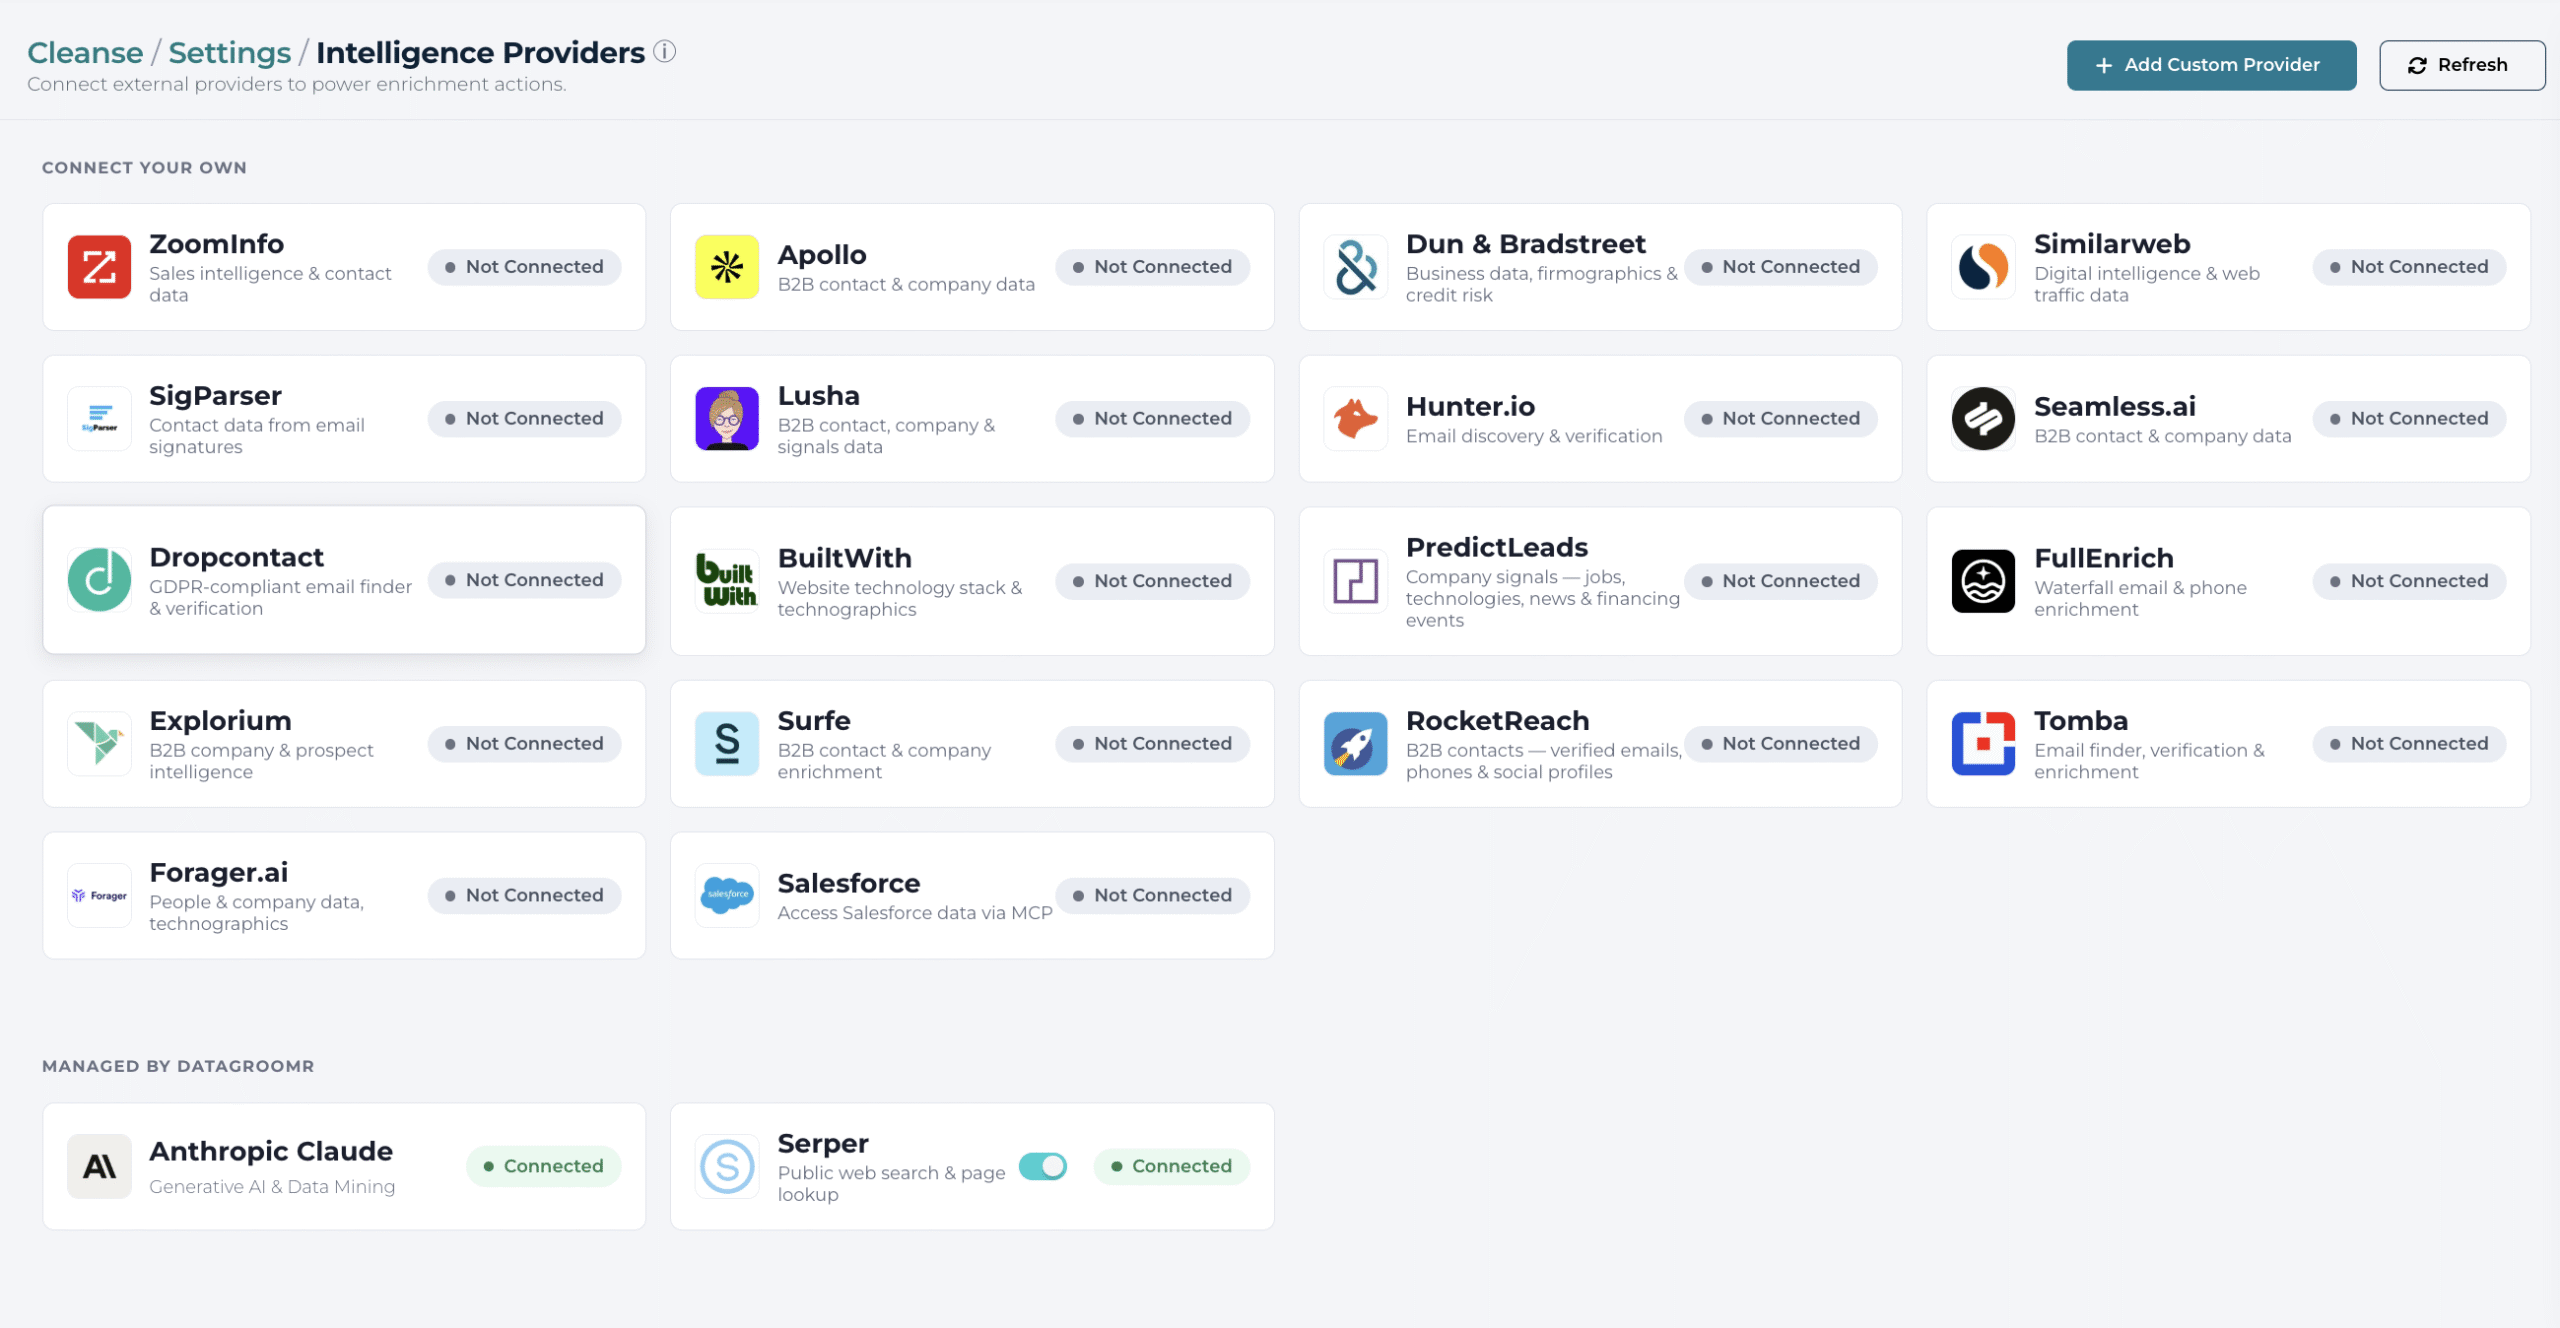Click the ZoomInfo logo icon
Viewport: 2560px width, 1328px height.
pos(99,267)
